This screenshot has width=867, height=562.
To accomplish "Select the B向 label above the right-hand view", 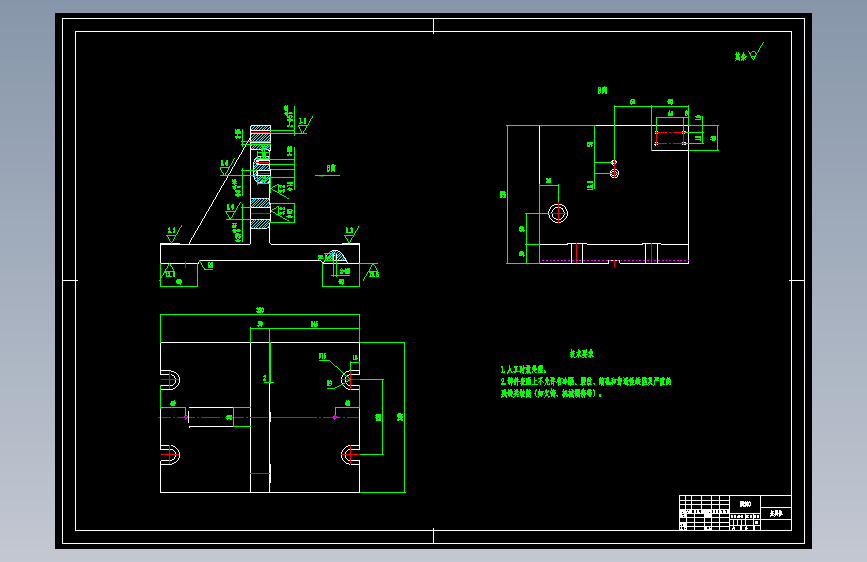I will coord(602,90).
